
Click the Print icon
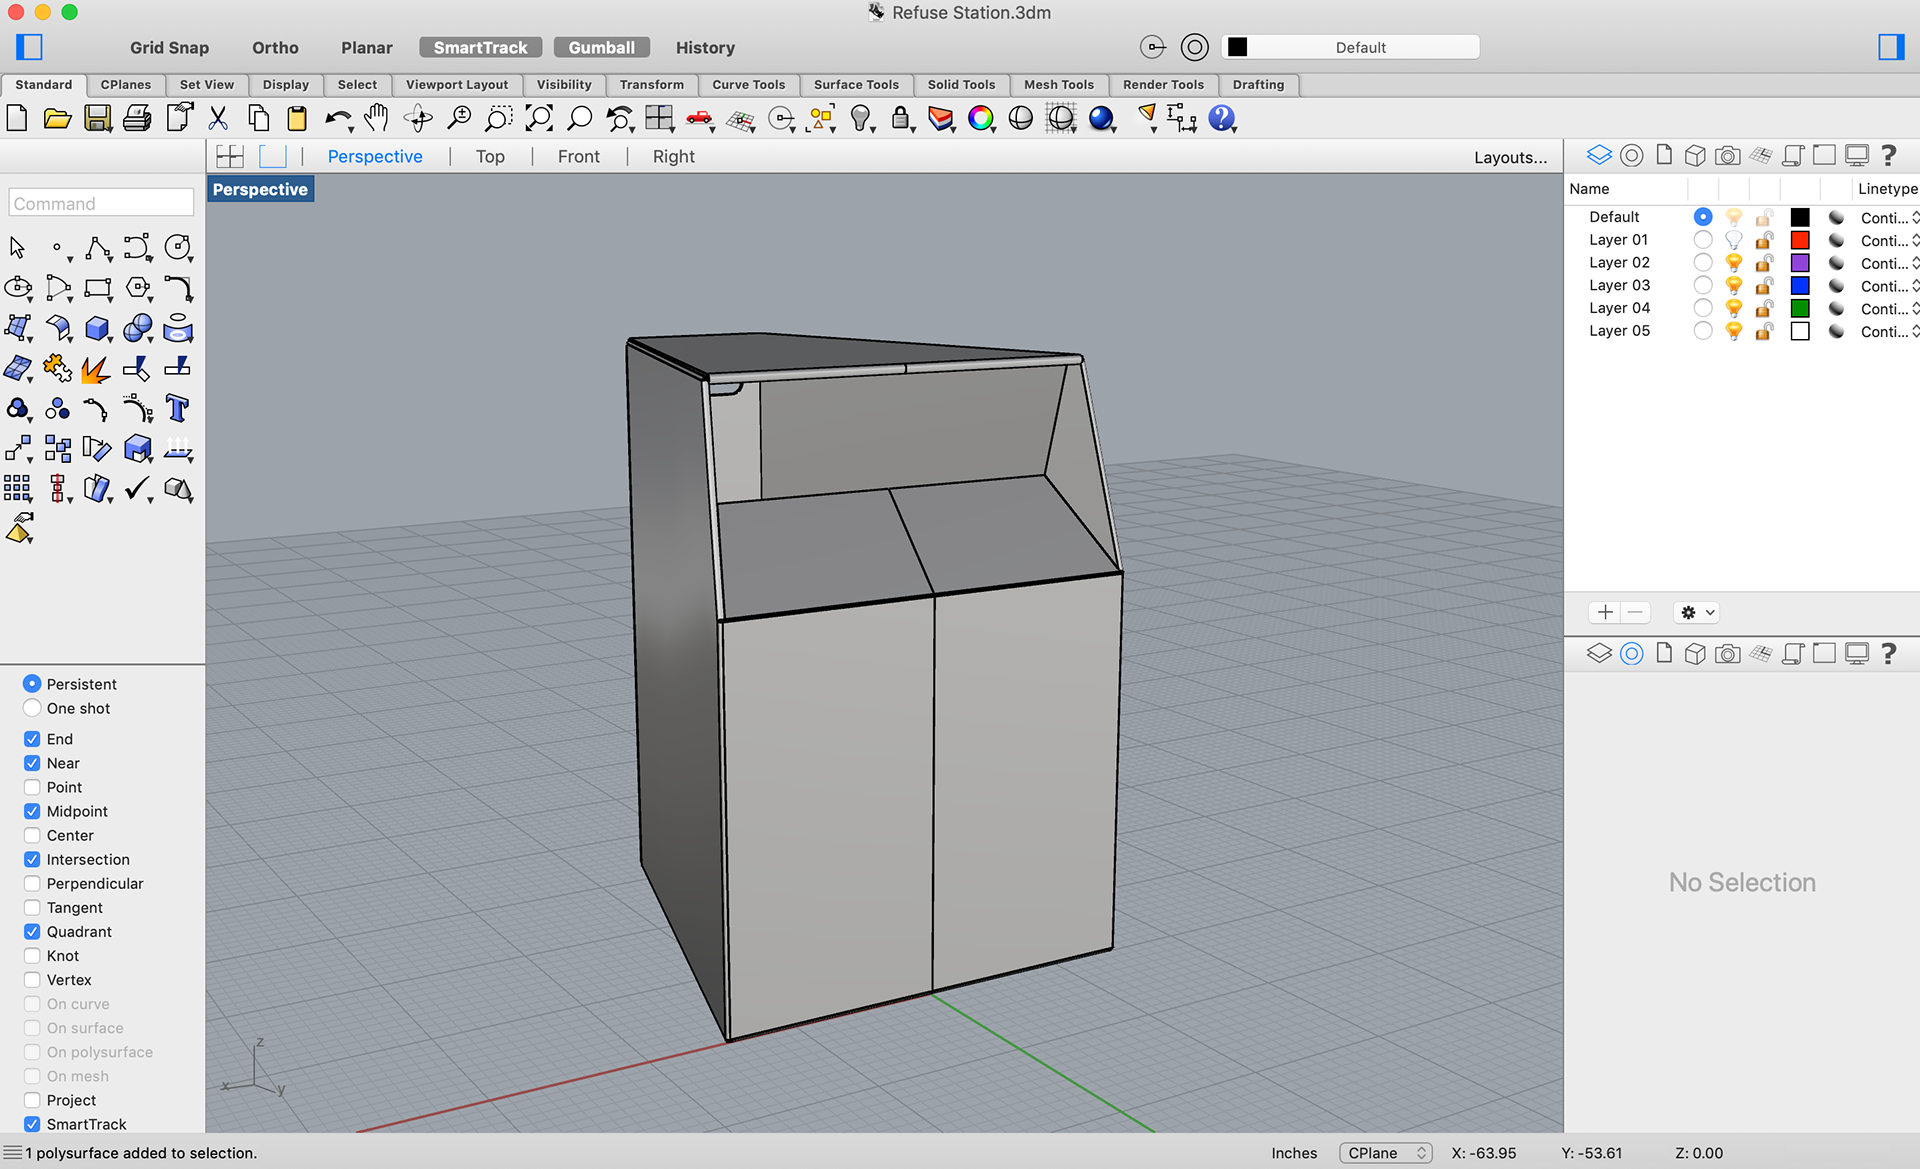pyautogui.click(x=137, y=118)
